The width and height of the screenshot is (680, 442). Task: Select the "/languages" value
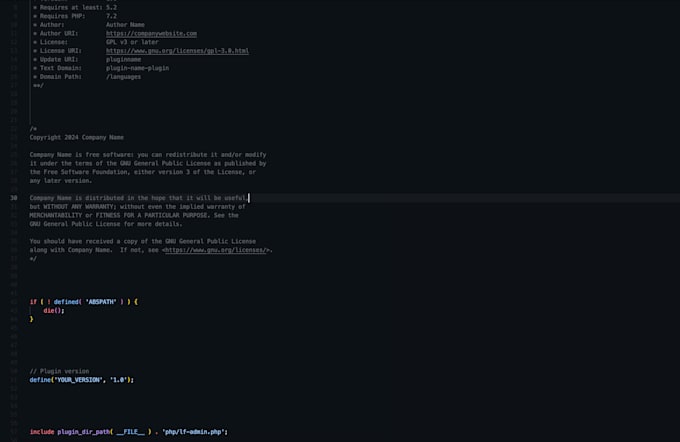point(124,77)
